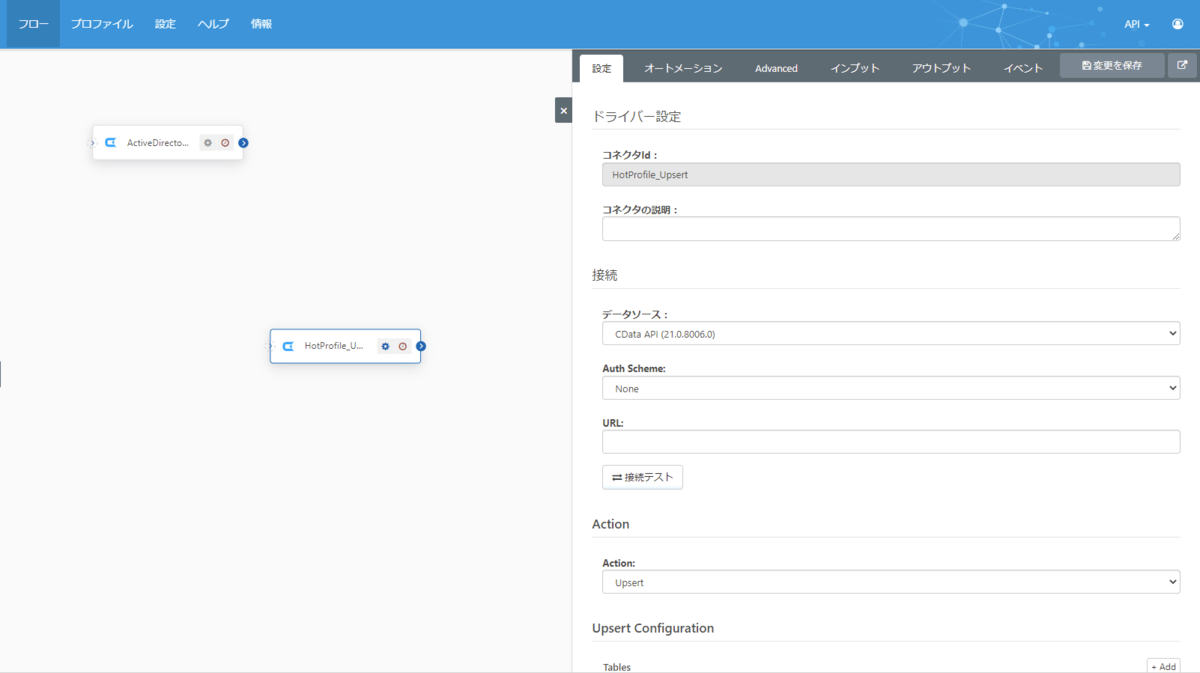The width and height of the screenshot is (1200, 673).
Task: Click the 接続 section heading
Action: click(x=605, y=275)
